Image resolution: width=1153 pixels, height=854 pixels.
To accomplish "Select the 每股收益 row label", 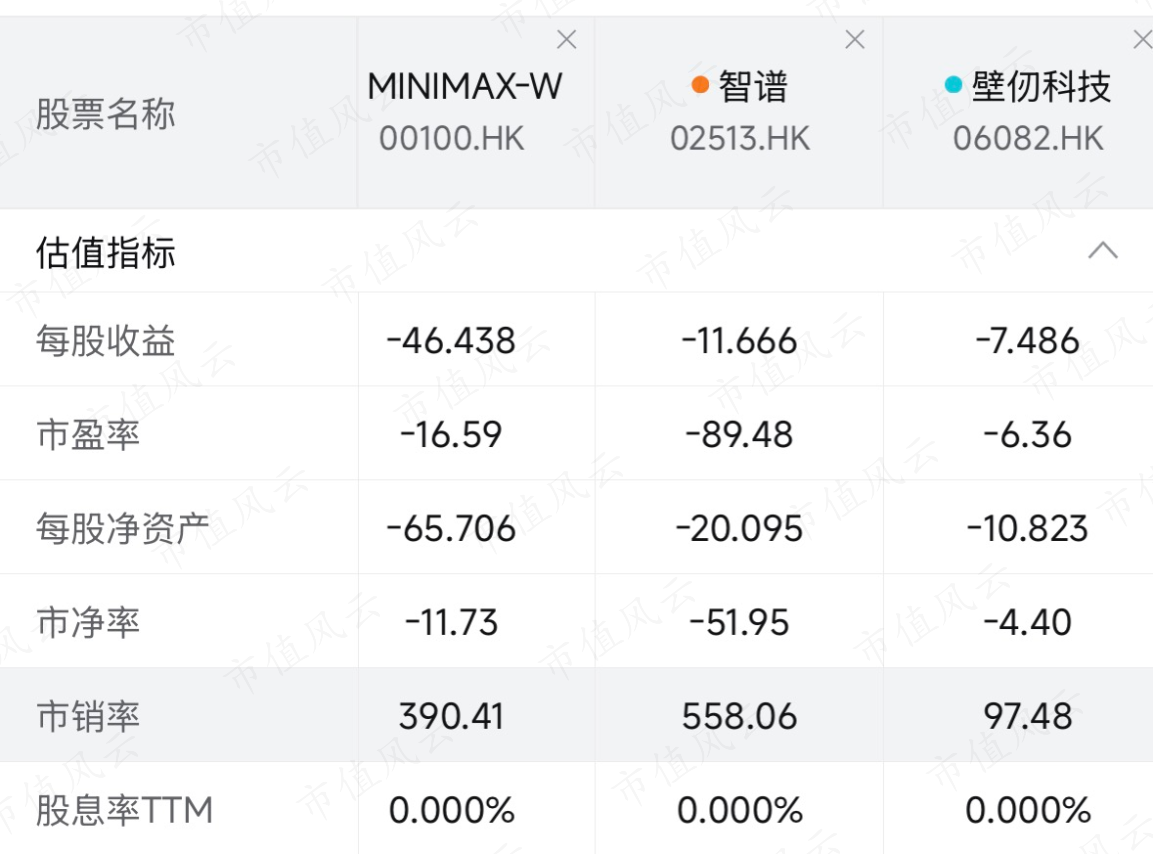I will [106, 341].
